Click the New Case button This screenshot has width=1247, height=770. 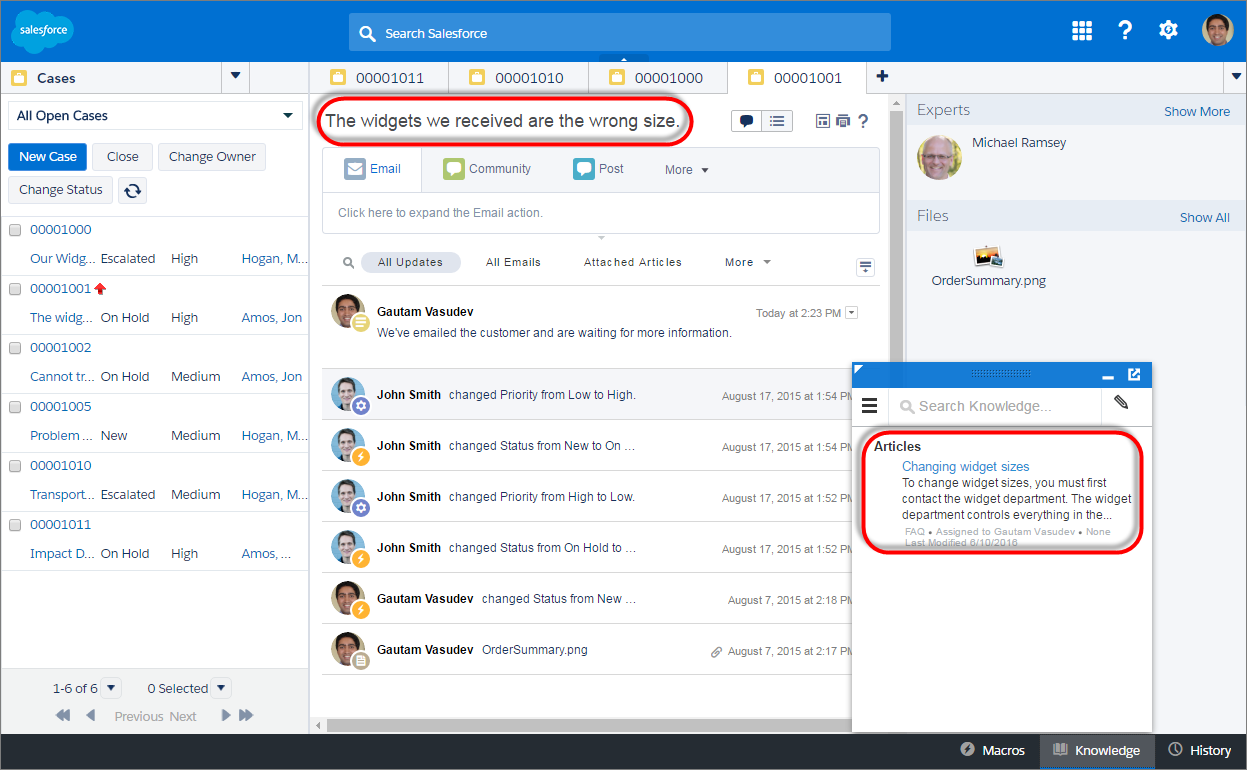pyautogui.click(x=48, y=157)
